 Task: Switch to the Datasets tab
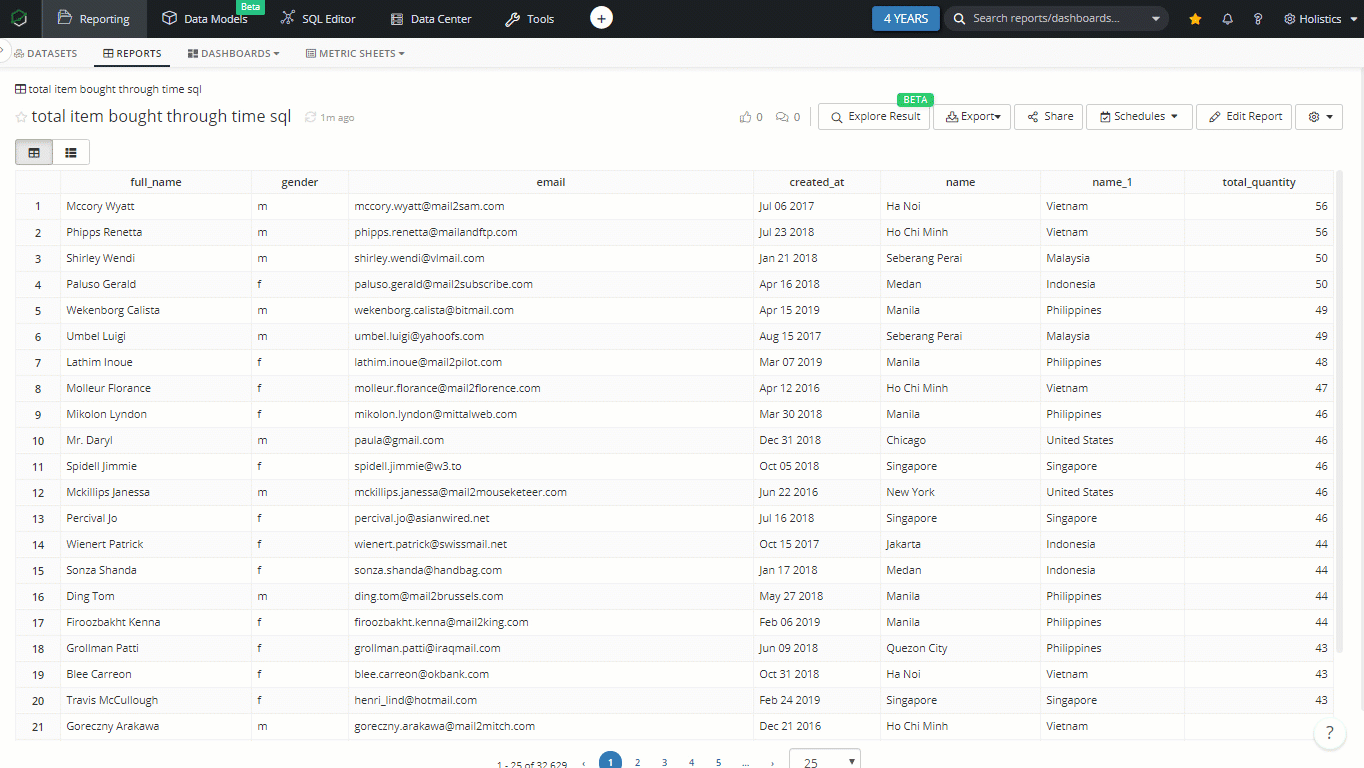coord(46,53)
